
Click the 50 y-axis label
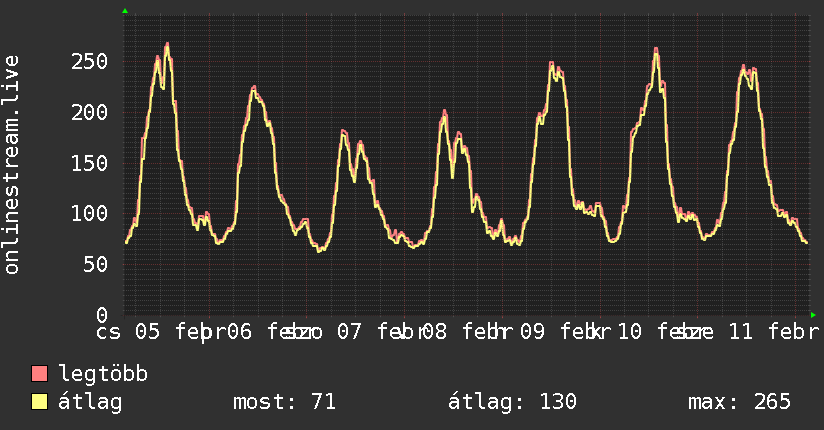[x=96, y=264]
